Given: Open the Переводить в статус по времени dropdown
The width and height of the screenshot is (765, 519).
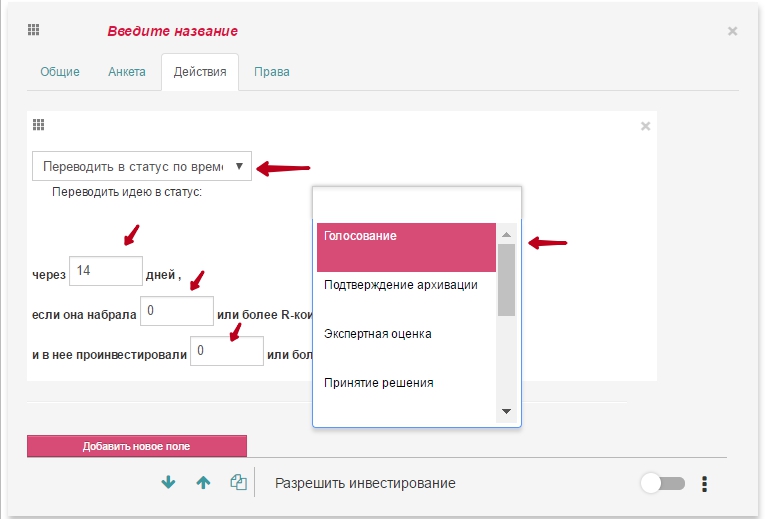Looking at the screenshot, I should pyautogui.click(x=142, y=166).
